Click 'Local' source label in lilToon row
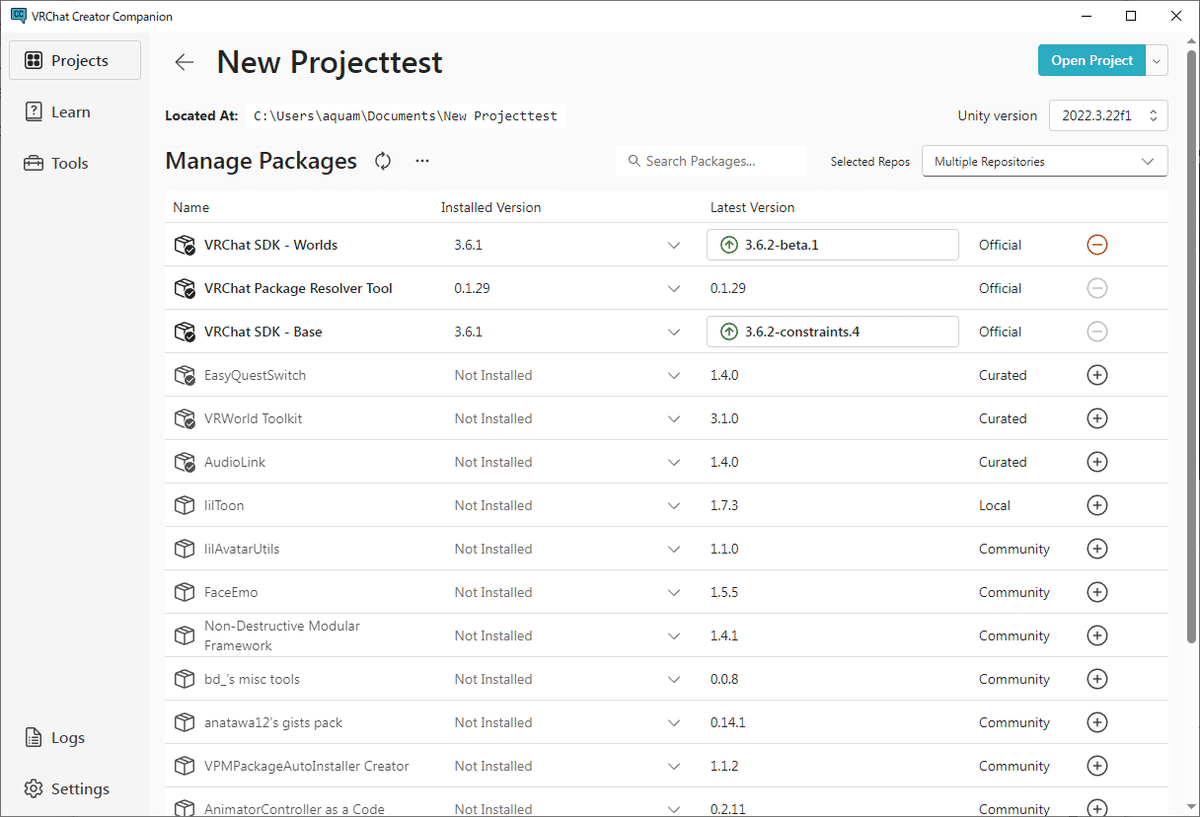 tap(995, 506)
